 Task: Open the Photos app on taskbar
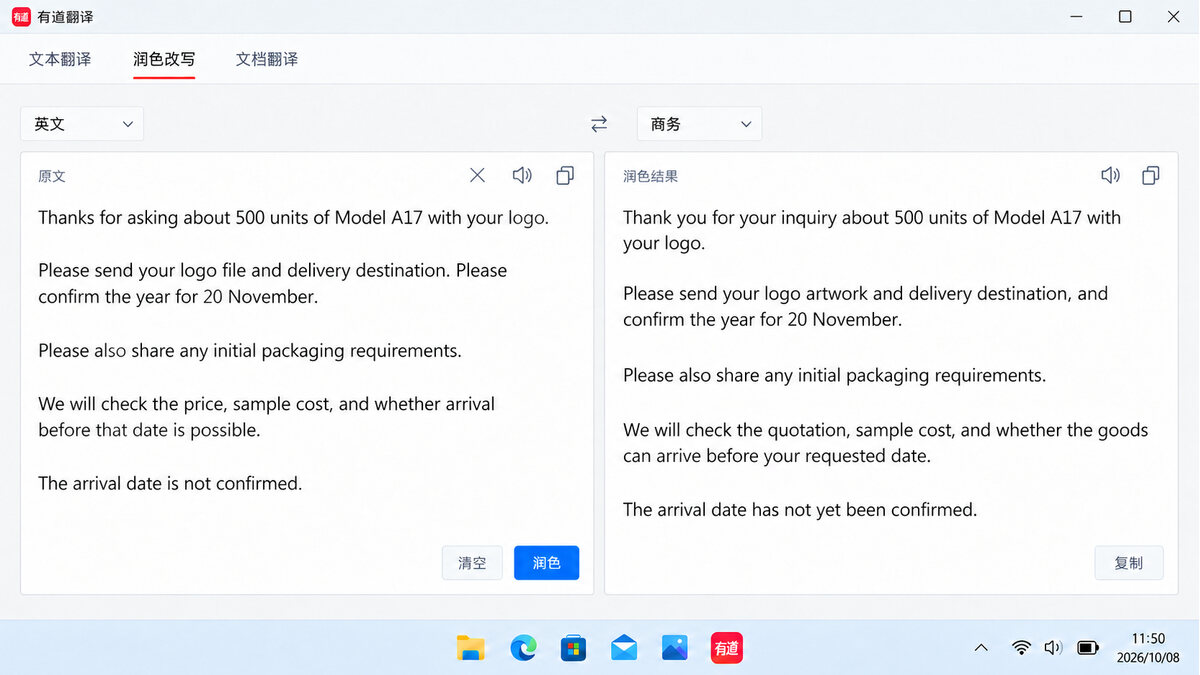(x=675, y=648)
